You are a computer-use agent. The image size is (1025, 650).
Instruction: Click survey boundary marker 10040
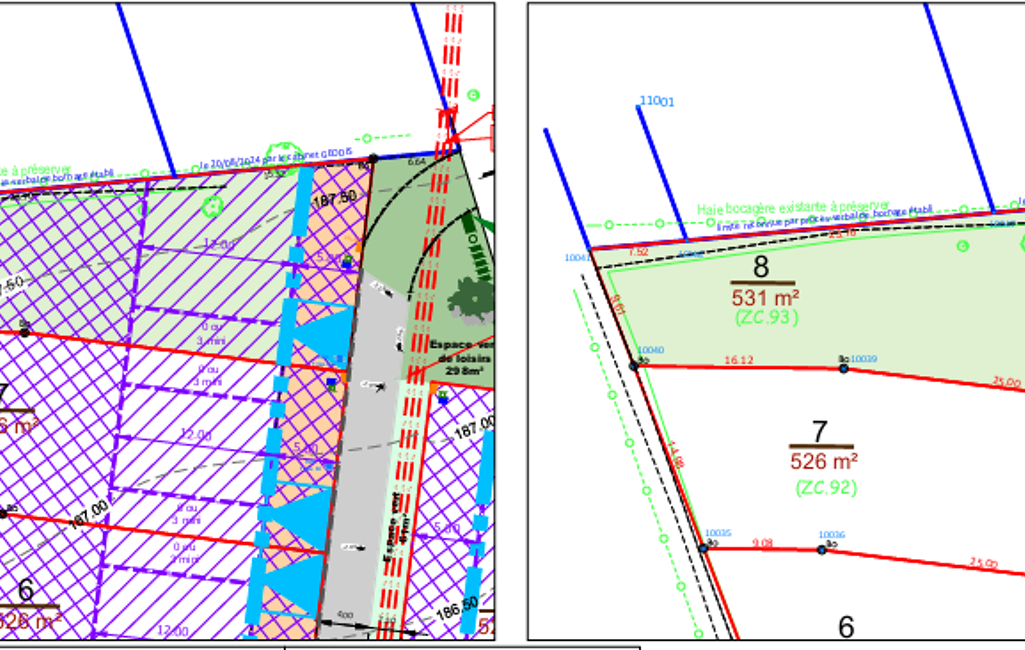tap(634, 366)
